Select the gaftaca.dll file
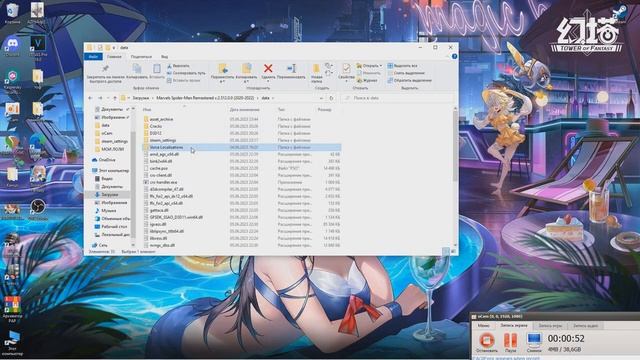Screen dimensions: 640x360 click(159, 210)
